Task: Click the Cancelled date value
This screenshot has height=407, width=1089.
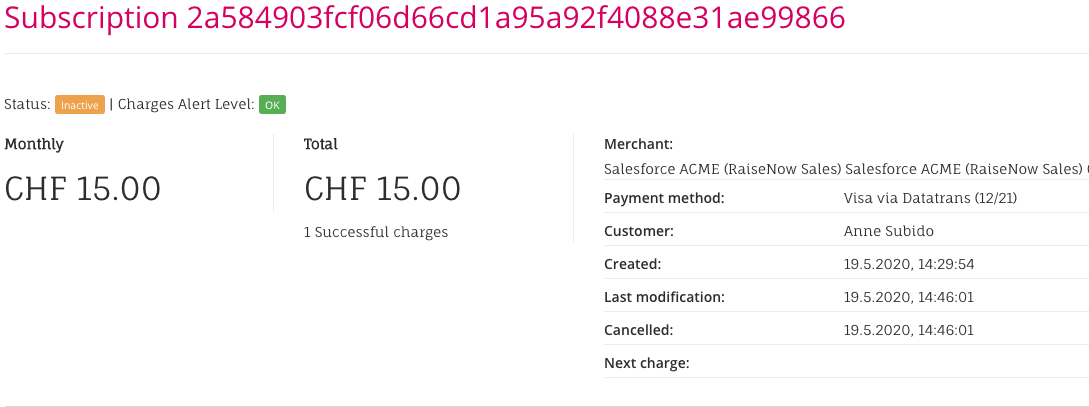Action: [x=908, y=330]
